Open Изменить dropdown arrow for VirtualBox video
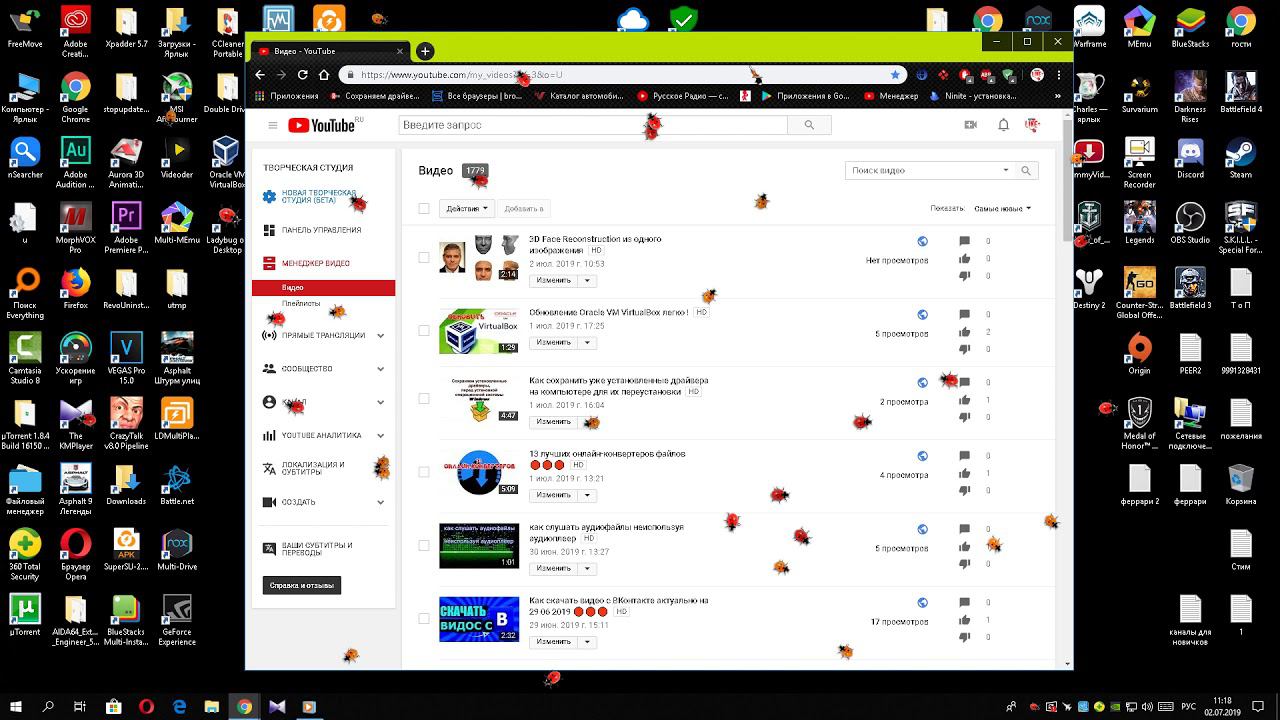Image resolution: width=1280 pixels, height=720 pixels. pos(588,343)
